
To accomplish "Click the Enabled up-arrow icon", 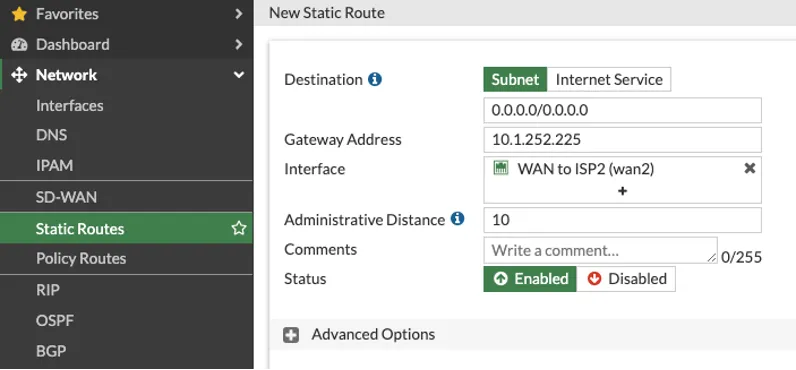I will tap(501, 279).
